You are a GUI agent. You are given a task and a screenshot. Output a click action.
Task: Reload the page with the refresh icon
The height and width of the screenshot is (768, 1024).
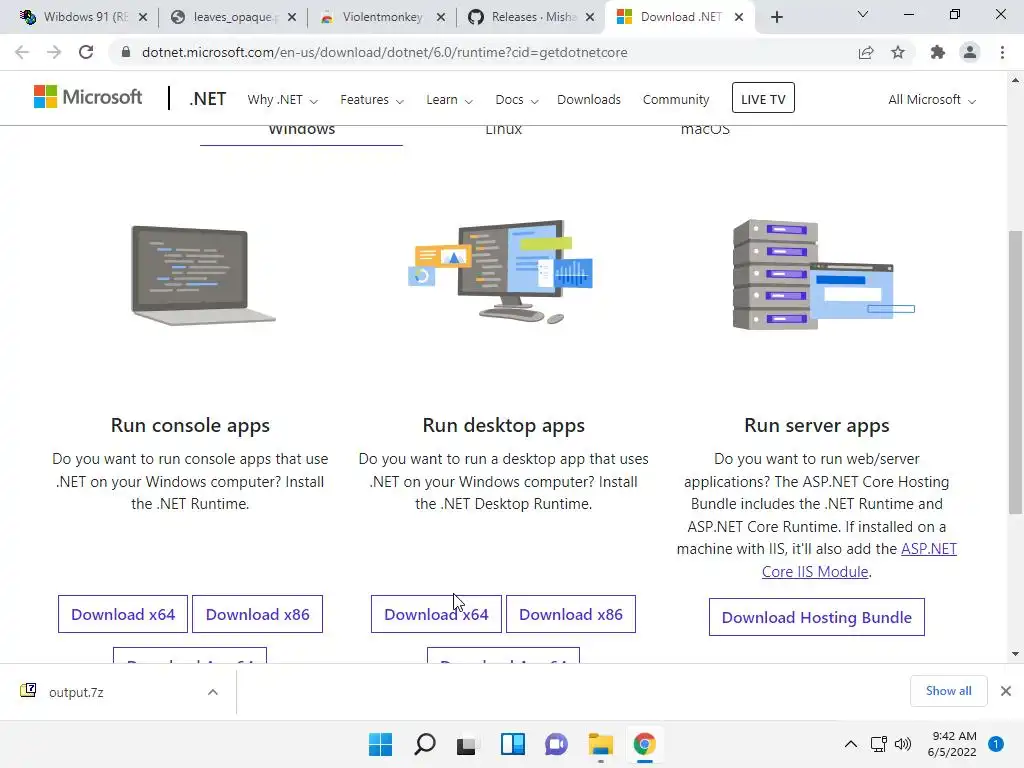tap(86, 52)
